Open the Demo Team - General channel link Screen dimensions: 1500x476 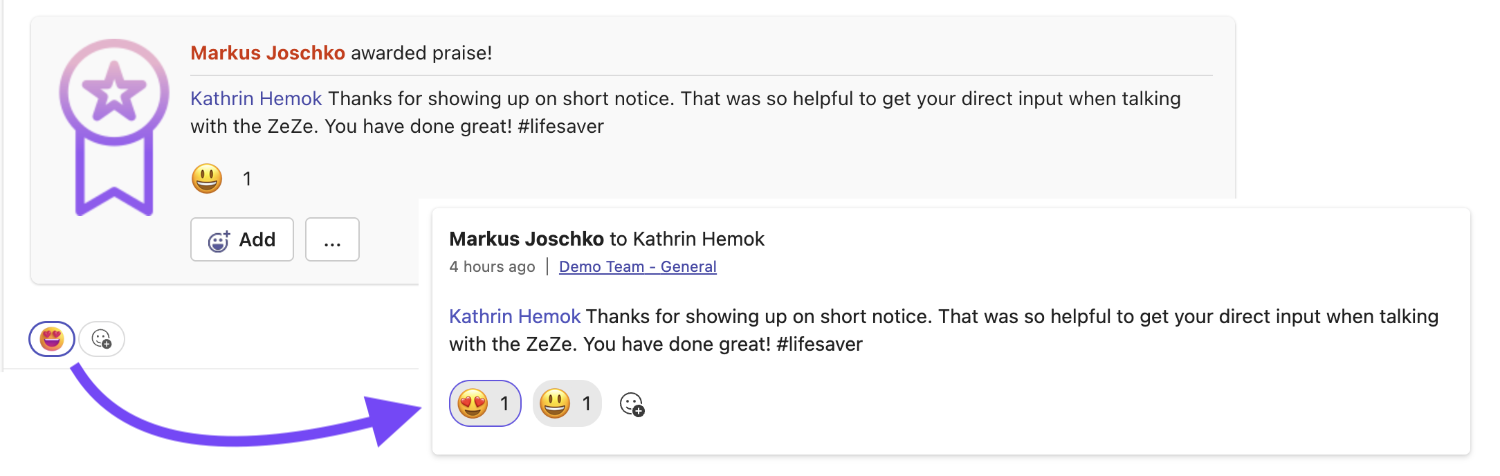click(638, 267)
